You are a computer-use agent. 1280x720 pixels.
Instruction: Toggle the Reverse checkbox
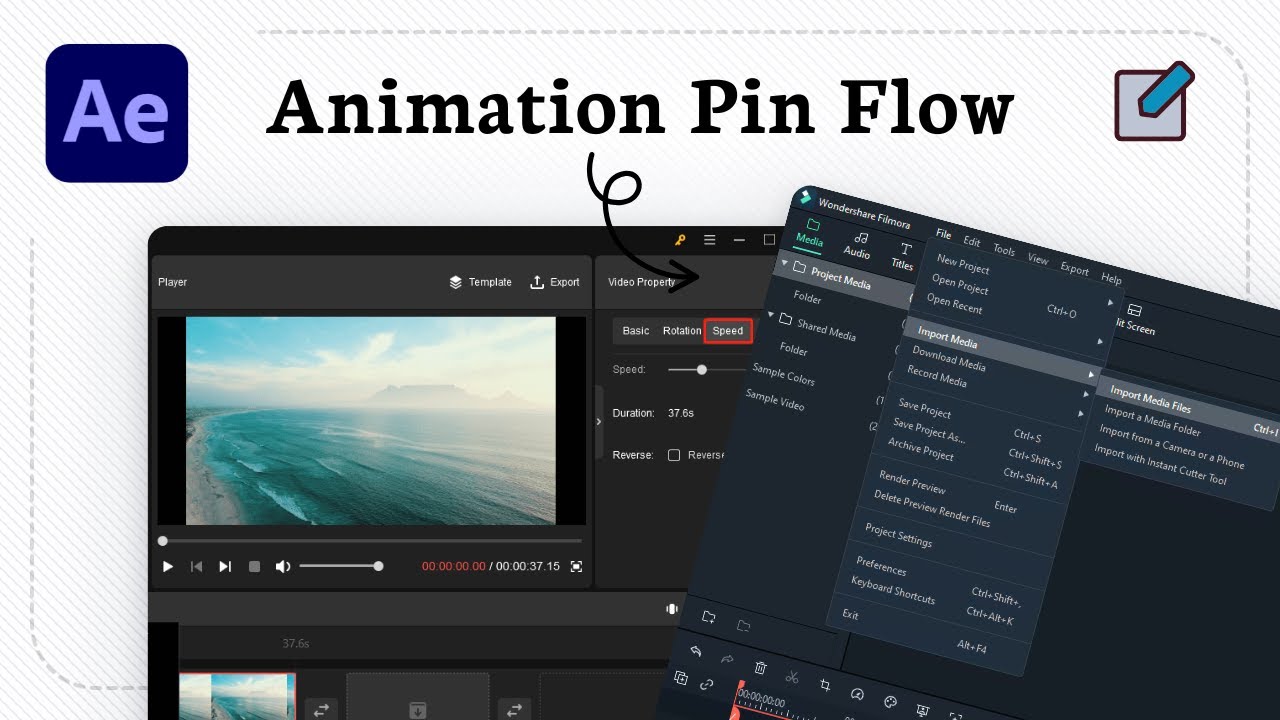(674, 455)
